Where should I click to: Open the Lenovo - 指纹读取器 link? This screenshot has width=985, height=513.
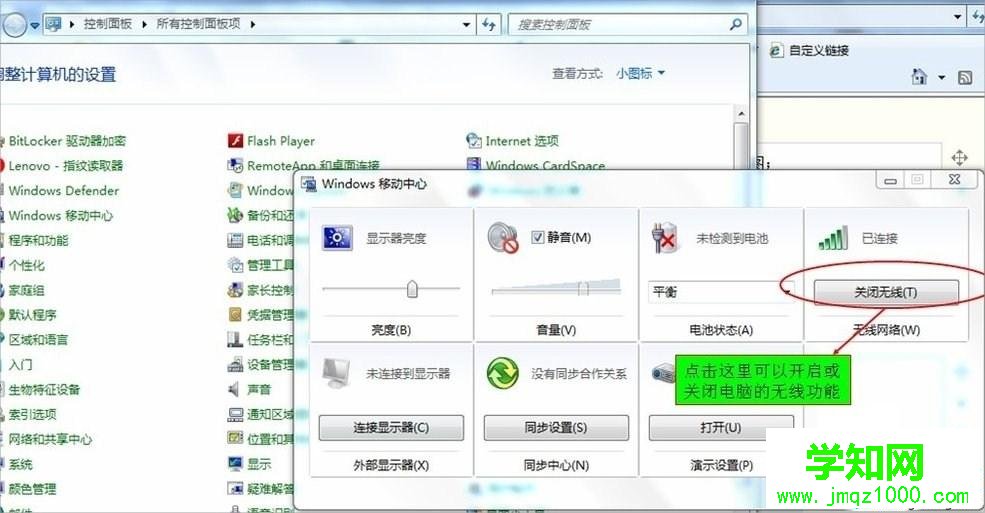click(66, 166)
